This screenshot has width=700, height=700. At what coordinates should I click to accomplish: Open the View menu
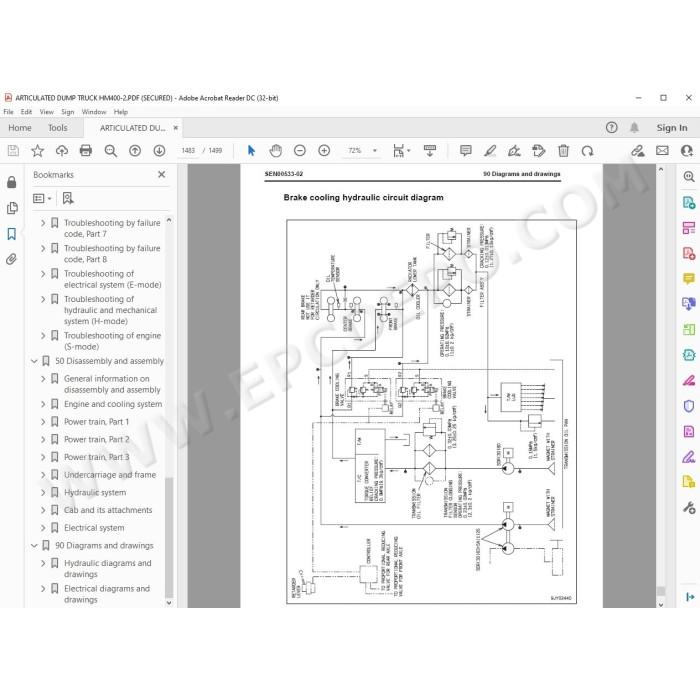pos(46,112)
